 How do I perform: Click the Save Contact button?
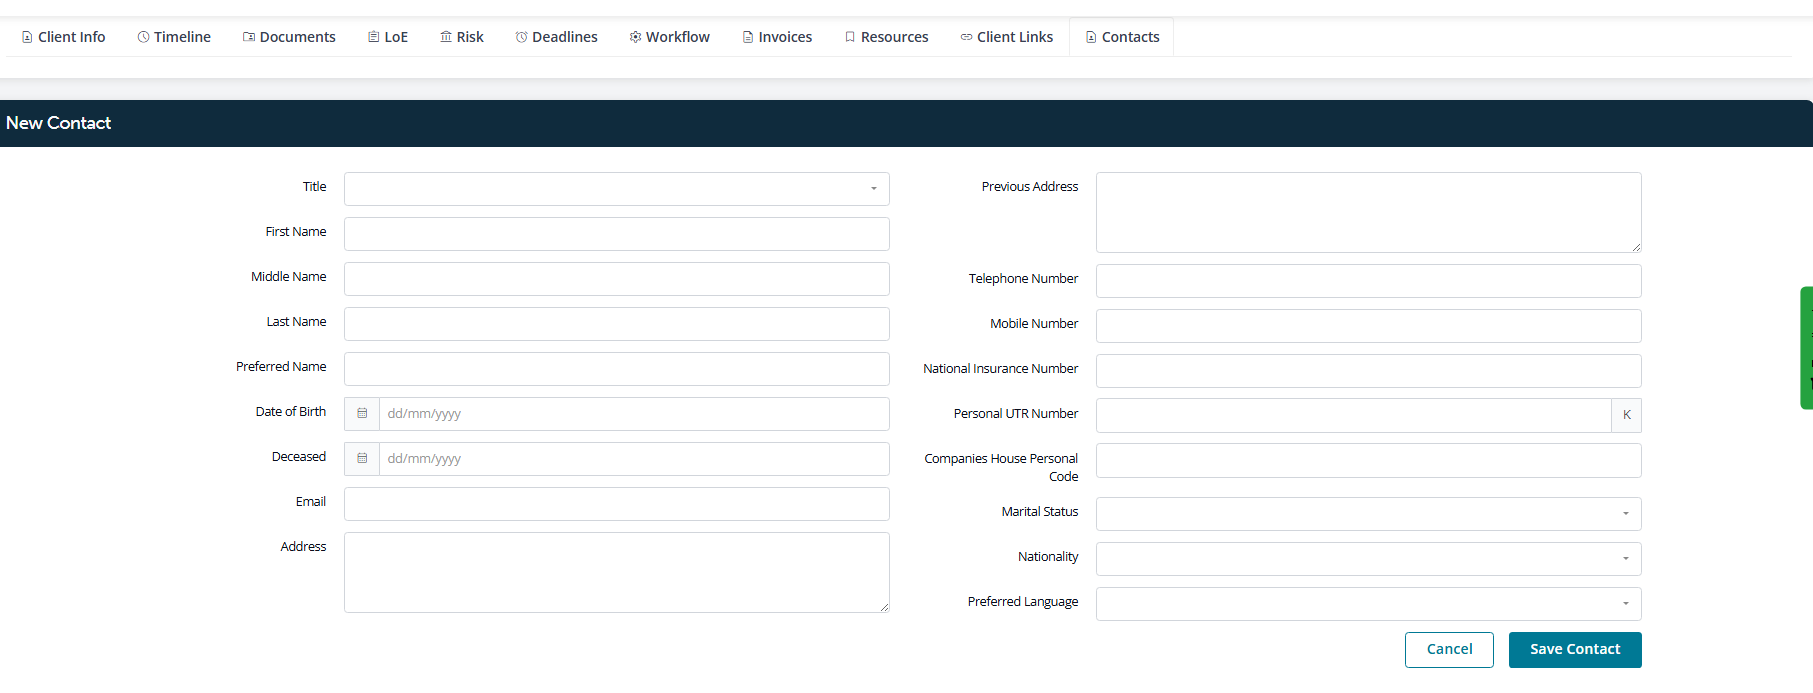1574,650
